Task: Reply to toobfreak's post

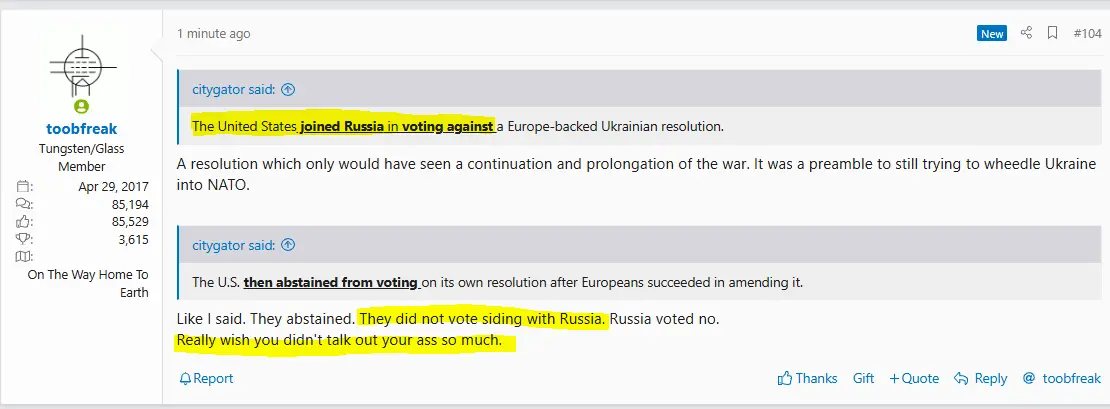Action: (981, 378)
